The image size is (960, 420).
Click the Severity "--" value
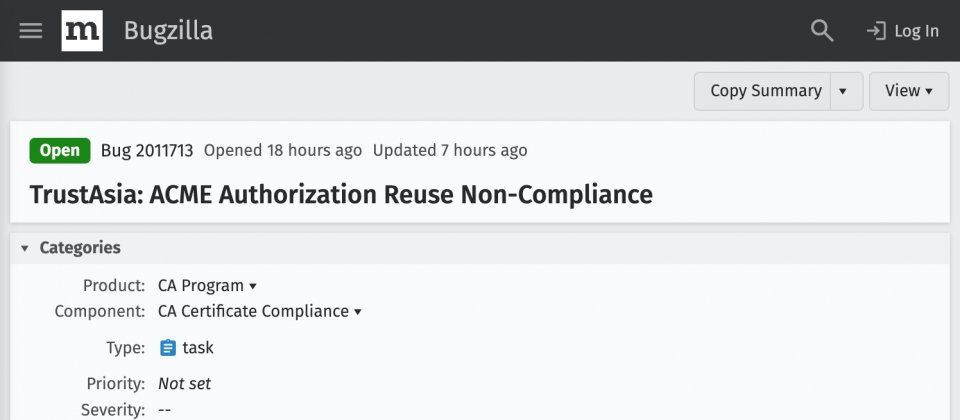pos(166,409)
